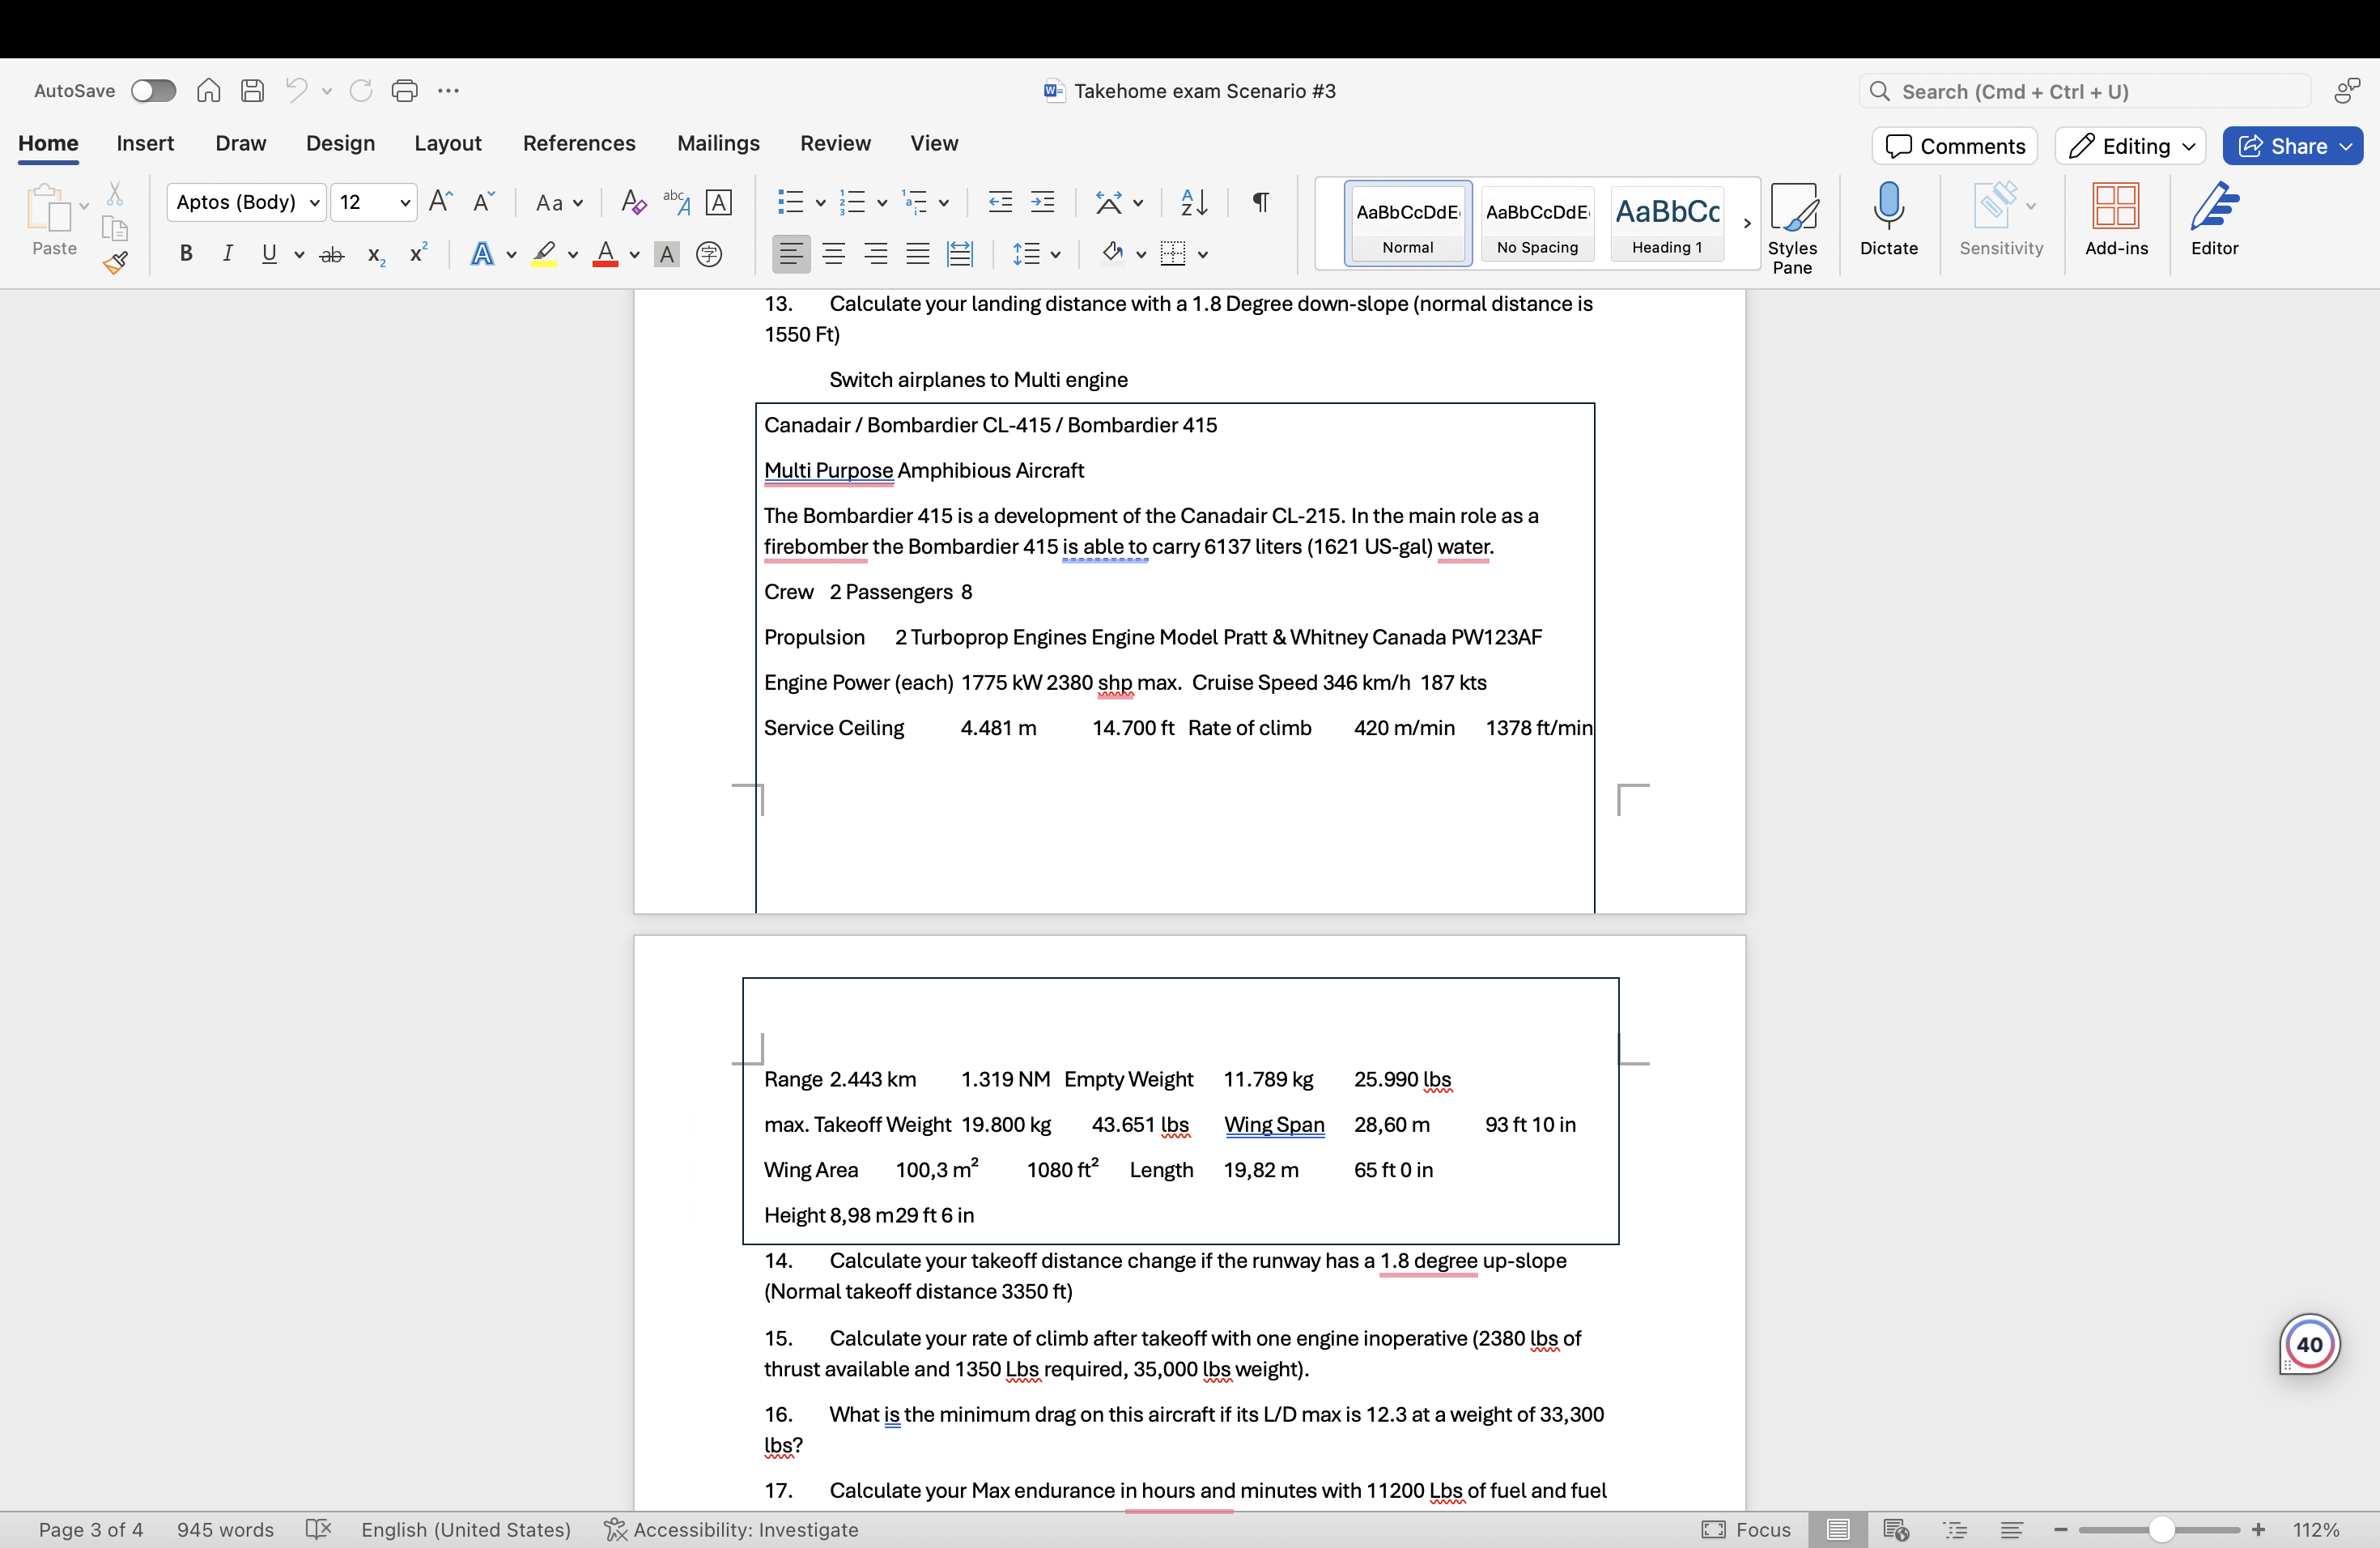Start Dictate with the microphone icon
The width and height of the screenshot is (2380, 1548).
[x=1888, y=219]
